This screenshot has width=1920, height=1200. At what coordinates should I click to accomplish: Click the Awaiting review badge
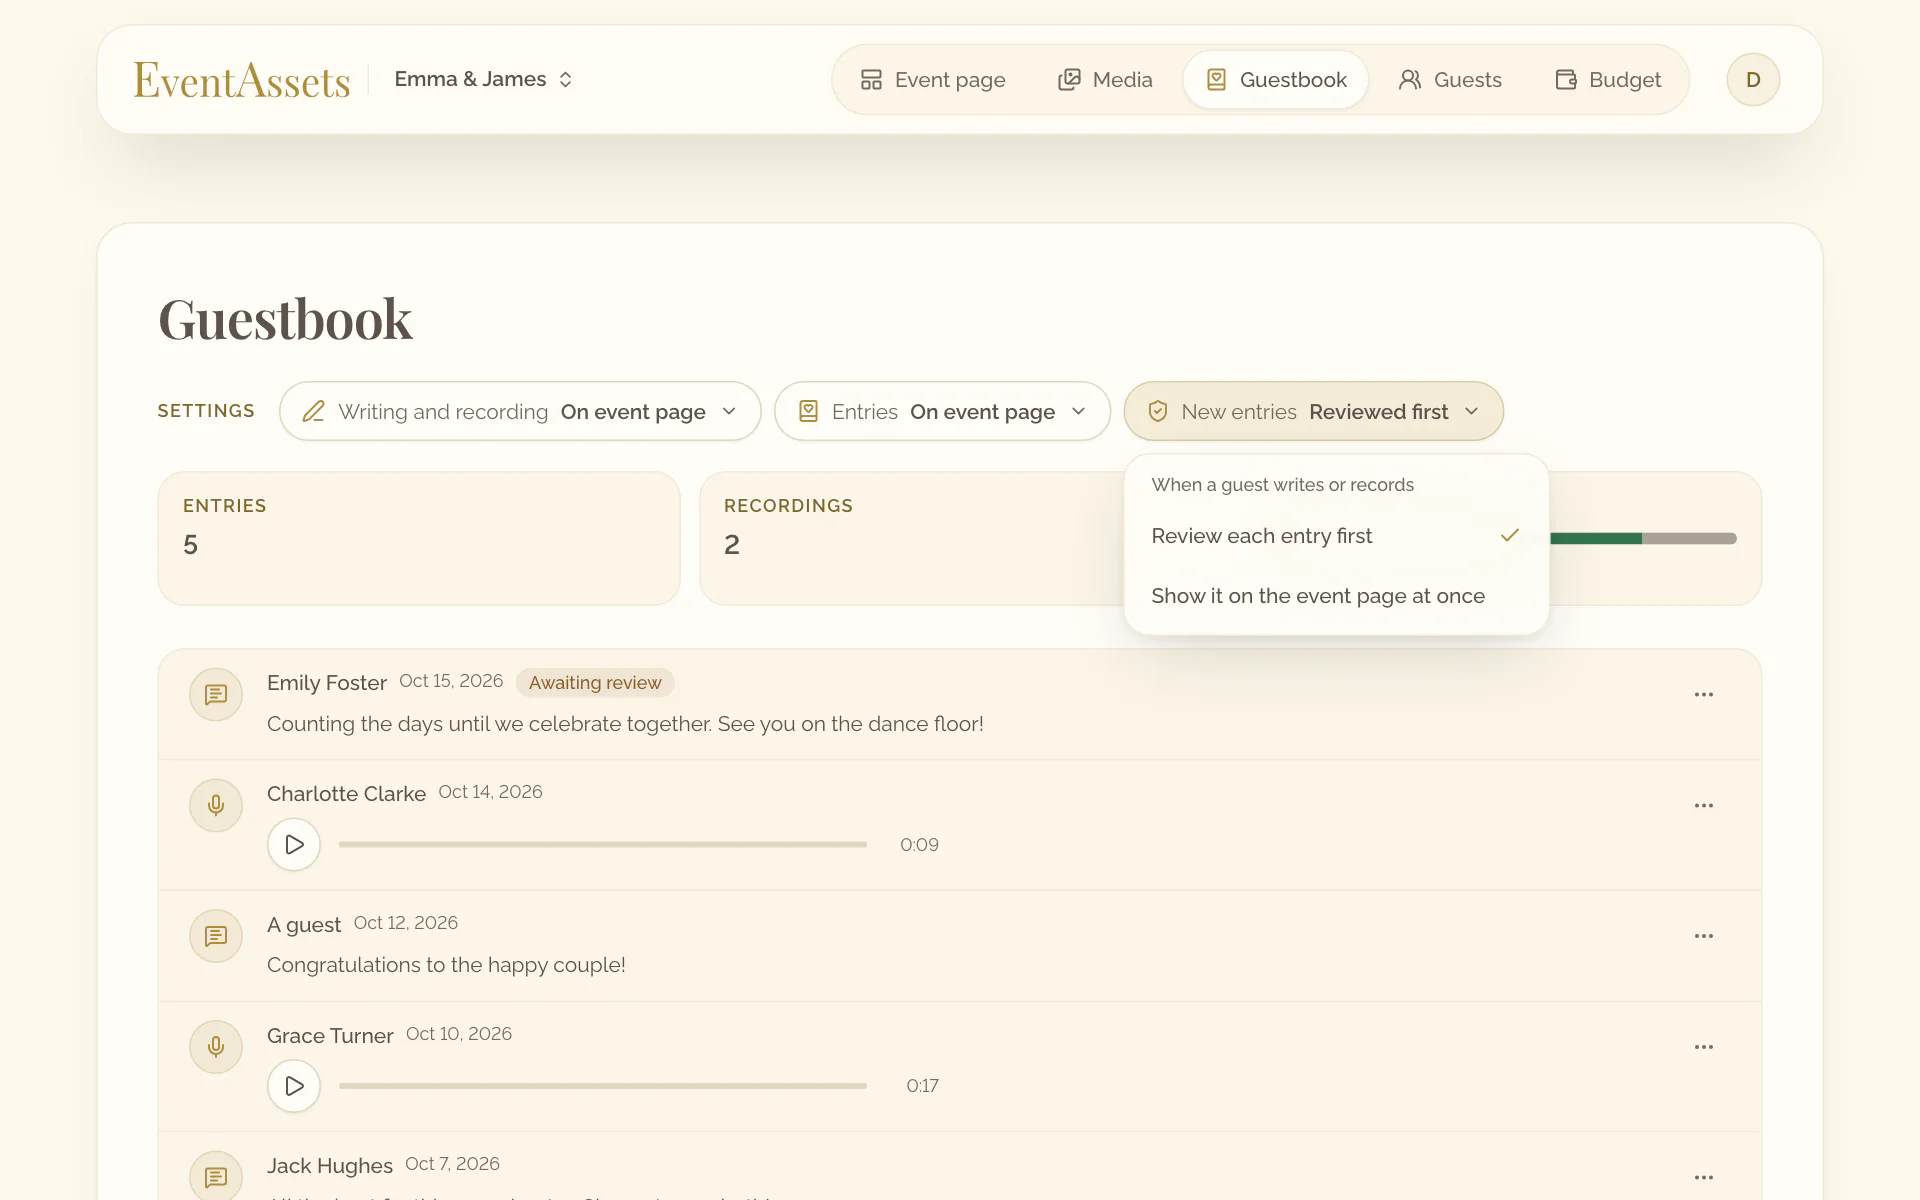(x=595, y=683)
